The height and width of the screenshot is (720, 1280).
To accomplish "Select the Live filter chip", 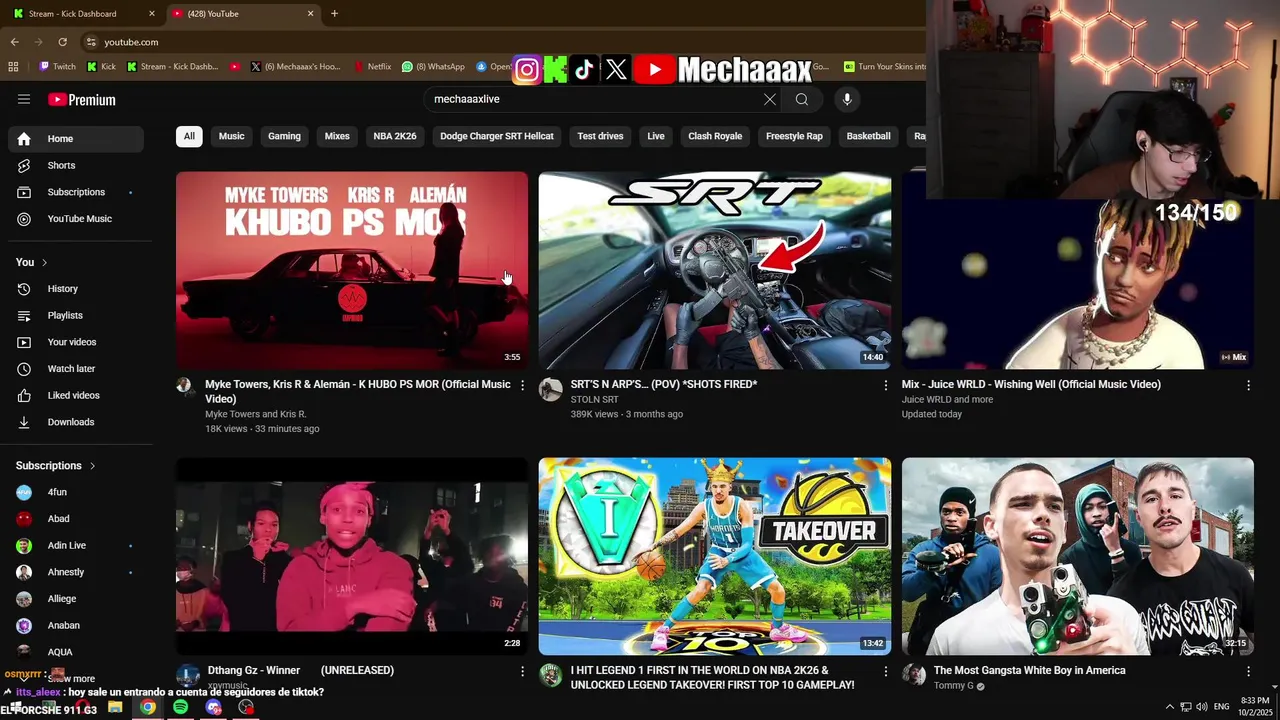I will coord(656,136).
